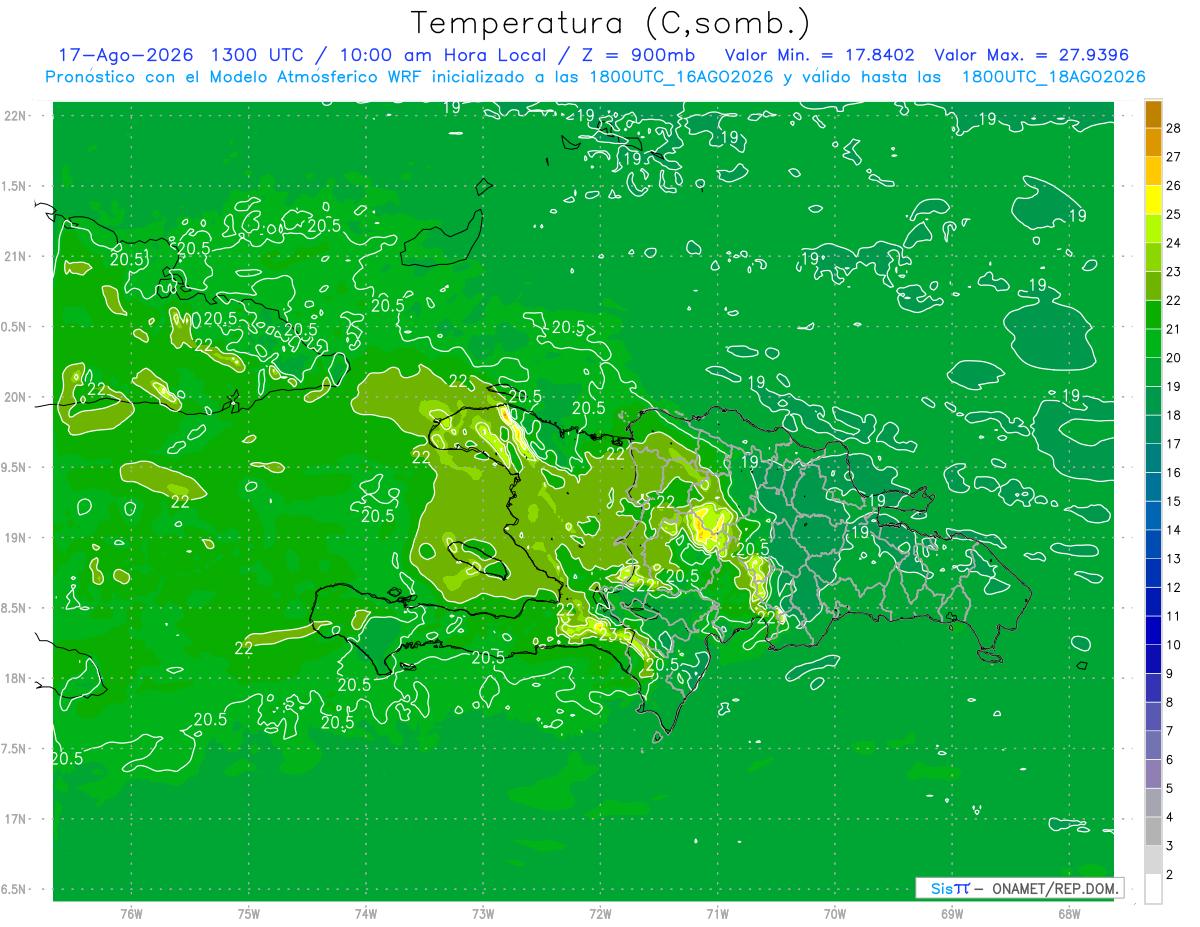This screenshot has width=1200, height=927.
Task: Click the pressure level "Z = 900mb"
Action: (640, 55)
